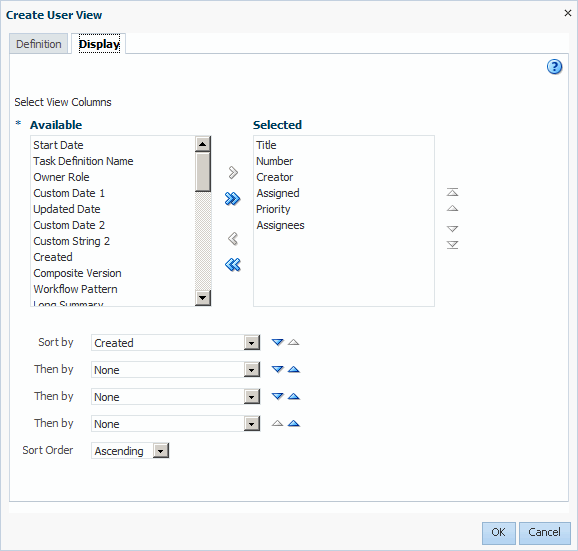Click the single left-arrow remove icon

(x=233, y=239)
